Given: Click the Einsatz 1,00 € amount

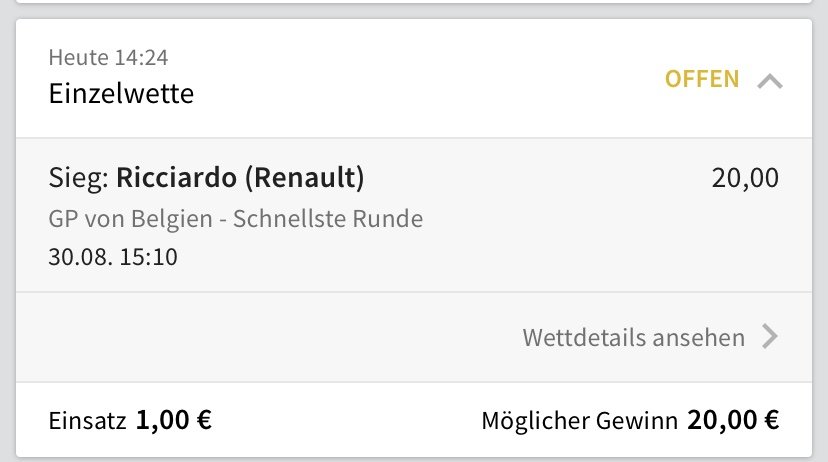Looking at the screenshot, I should (x=174, y=420).
